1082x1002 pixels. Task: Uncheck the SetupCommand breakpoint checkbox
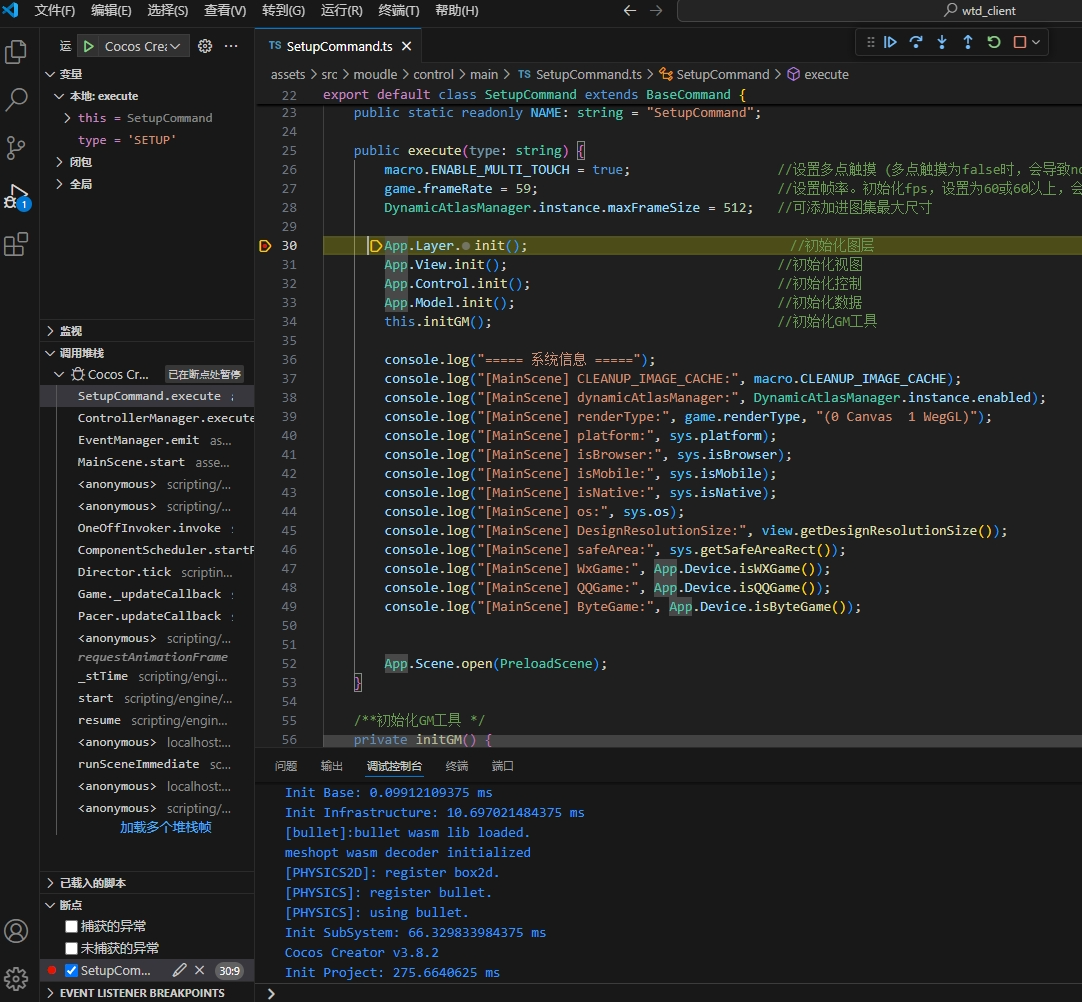pos(71,970)
